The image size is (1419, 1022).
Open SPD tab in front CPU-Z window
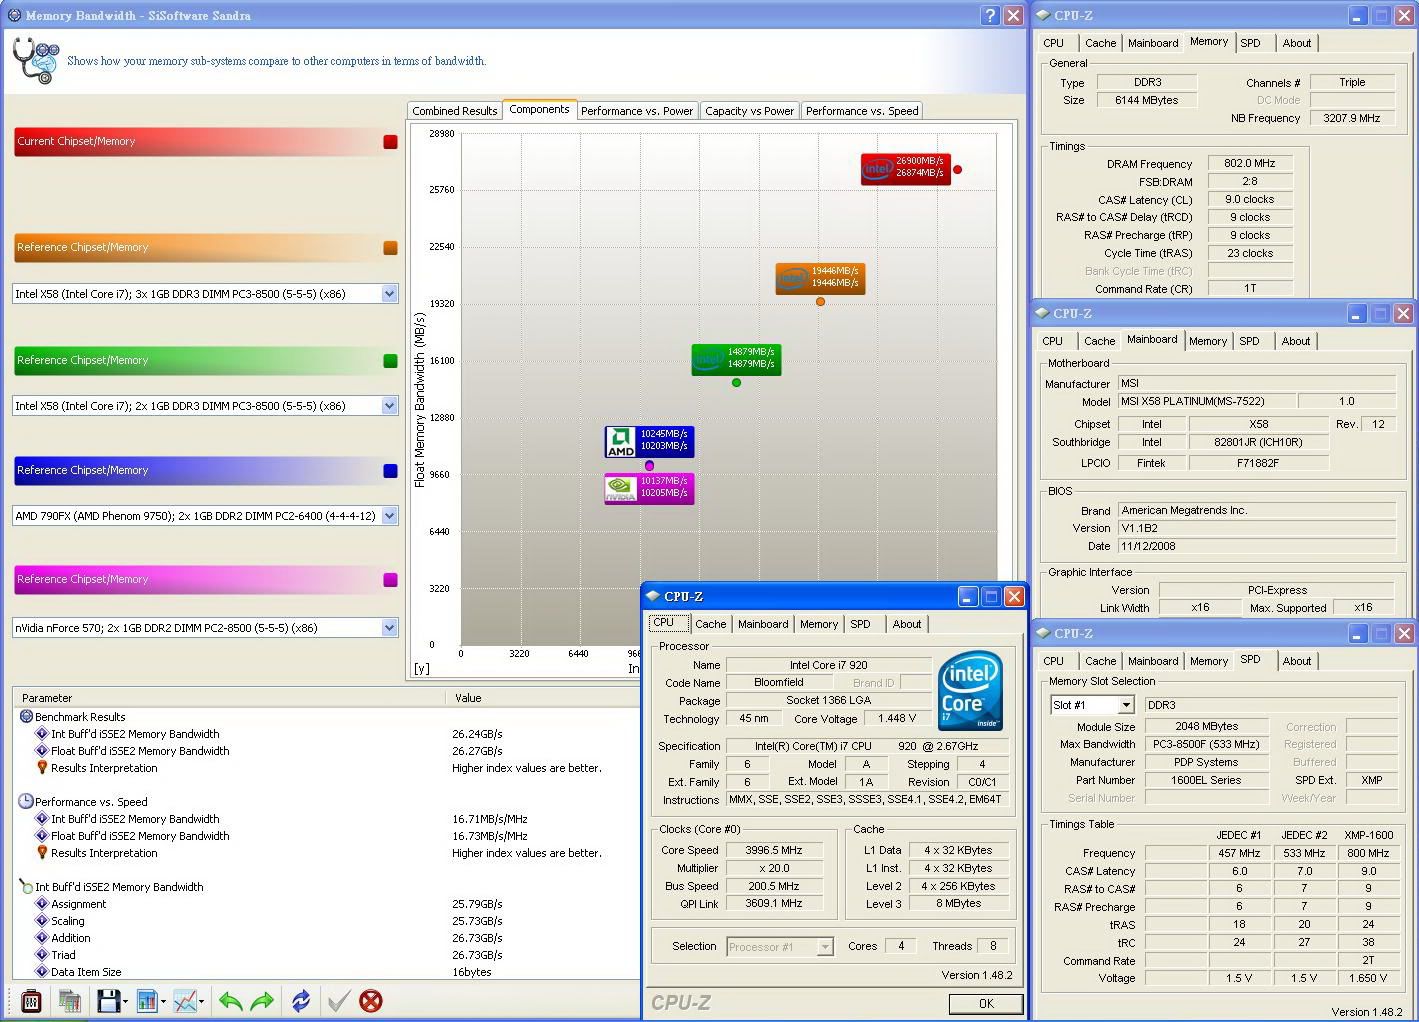coord(860,624)
